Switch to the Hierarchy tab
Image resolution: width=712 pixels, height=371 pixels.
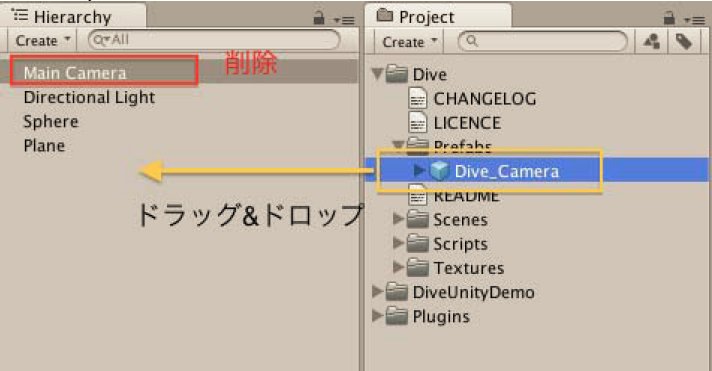(73, 16)
